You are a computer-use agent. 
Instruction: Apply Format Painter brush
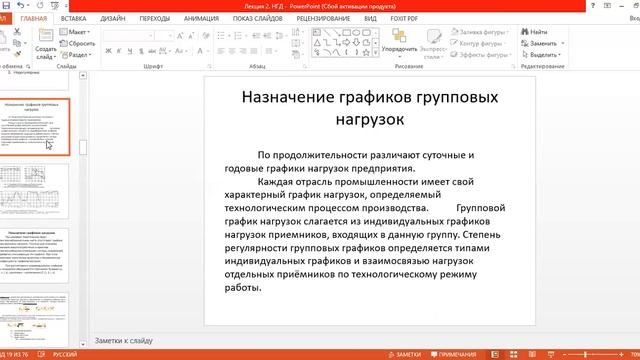(x=17, y=54)
